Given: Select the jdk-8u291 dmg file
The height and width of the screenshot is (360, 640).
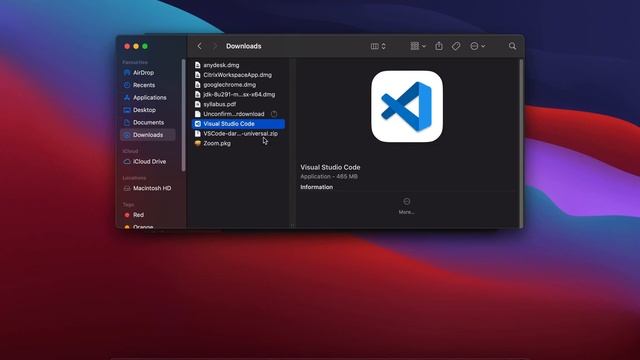Looking at the screenshot, I should pyautogui.click(x=238, y=94).
